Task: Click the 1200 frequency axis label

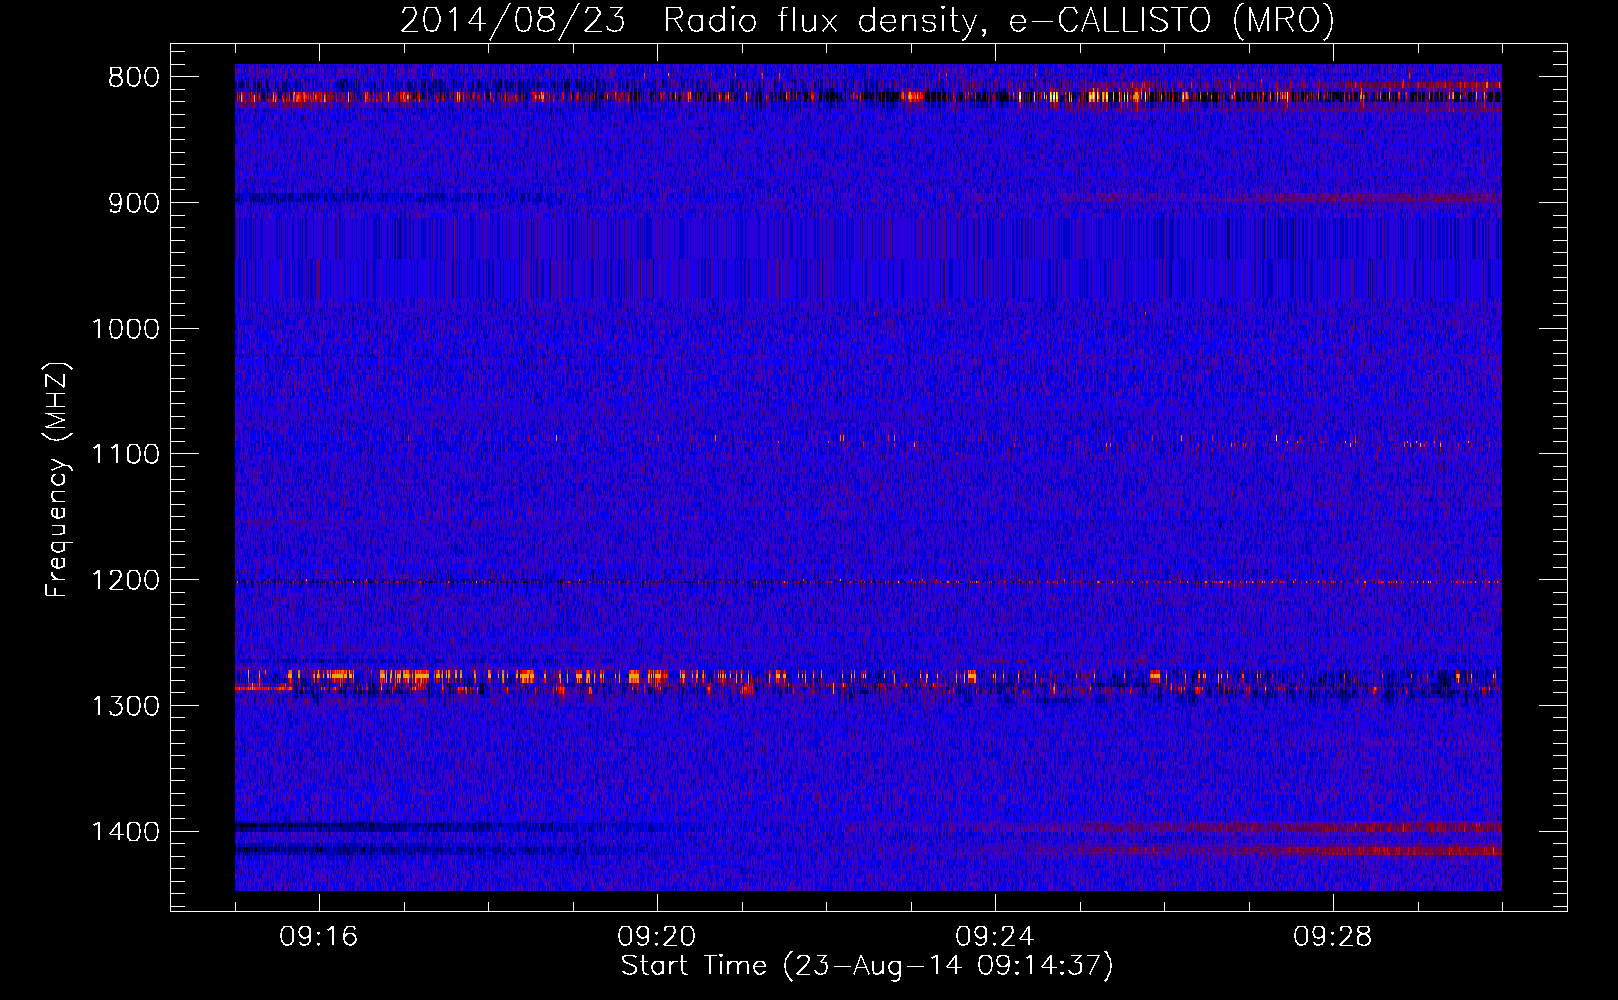Action: (125, 580)
